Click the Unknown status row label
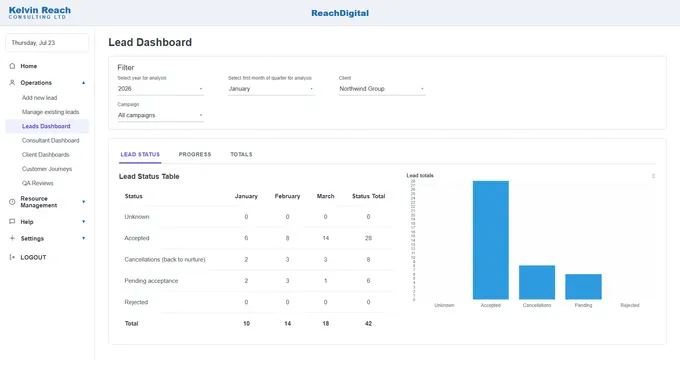The image size is (680, 387). pos(137,216)
